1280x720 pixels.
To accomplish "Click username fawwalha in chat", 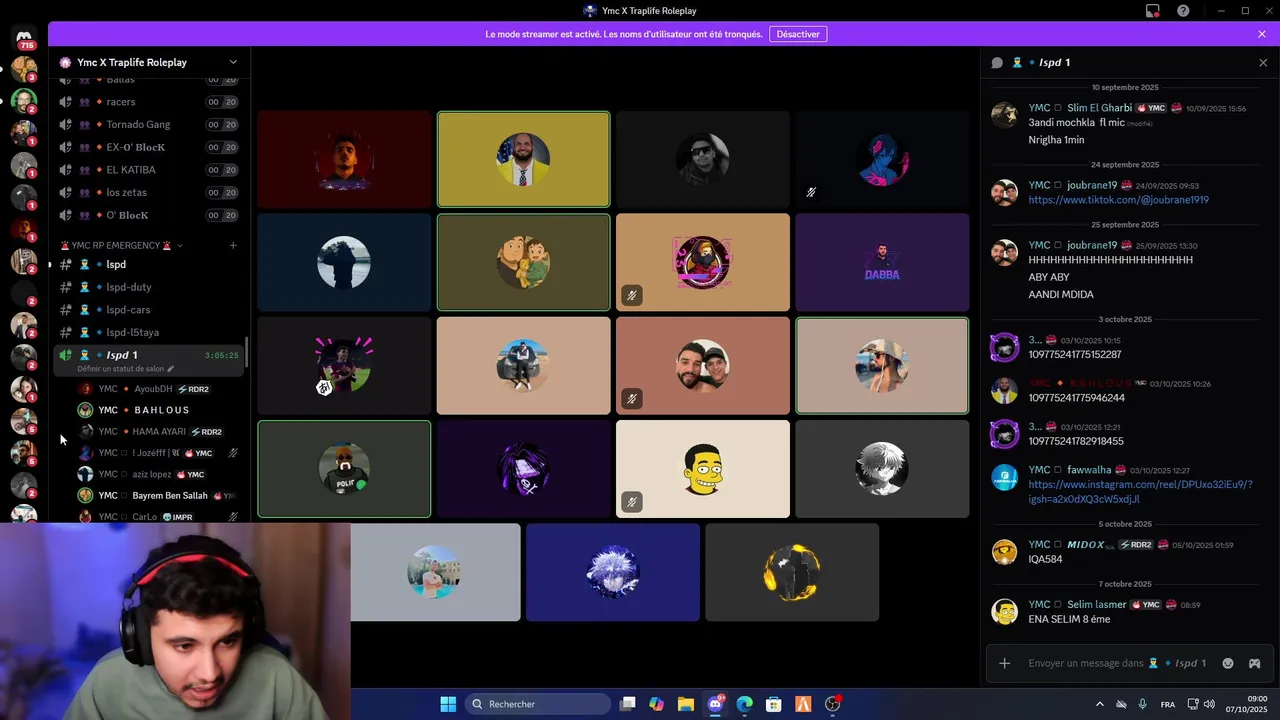I will click(x=1089, y=470).
